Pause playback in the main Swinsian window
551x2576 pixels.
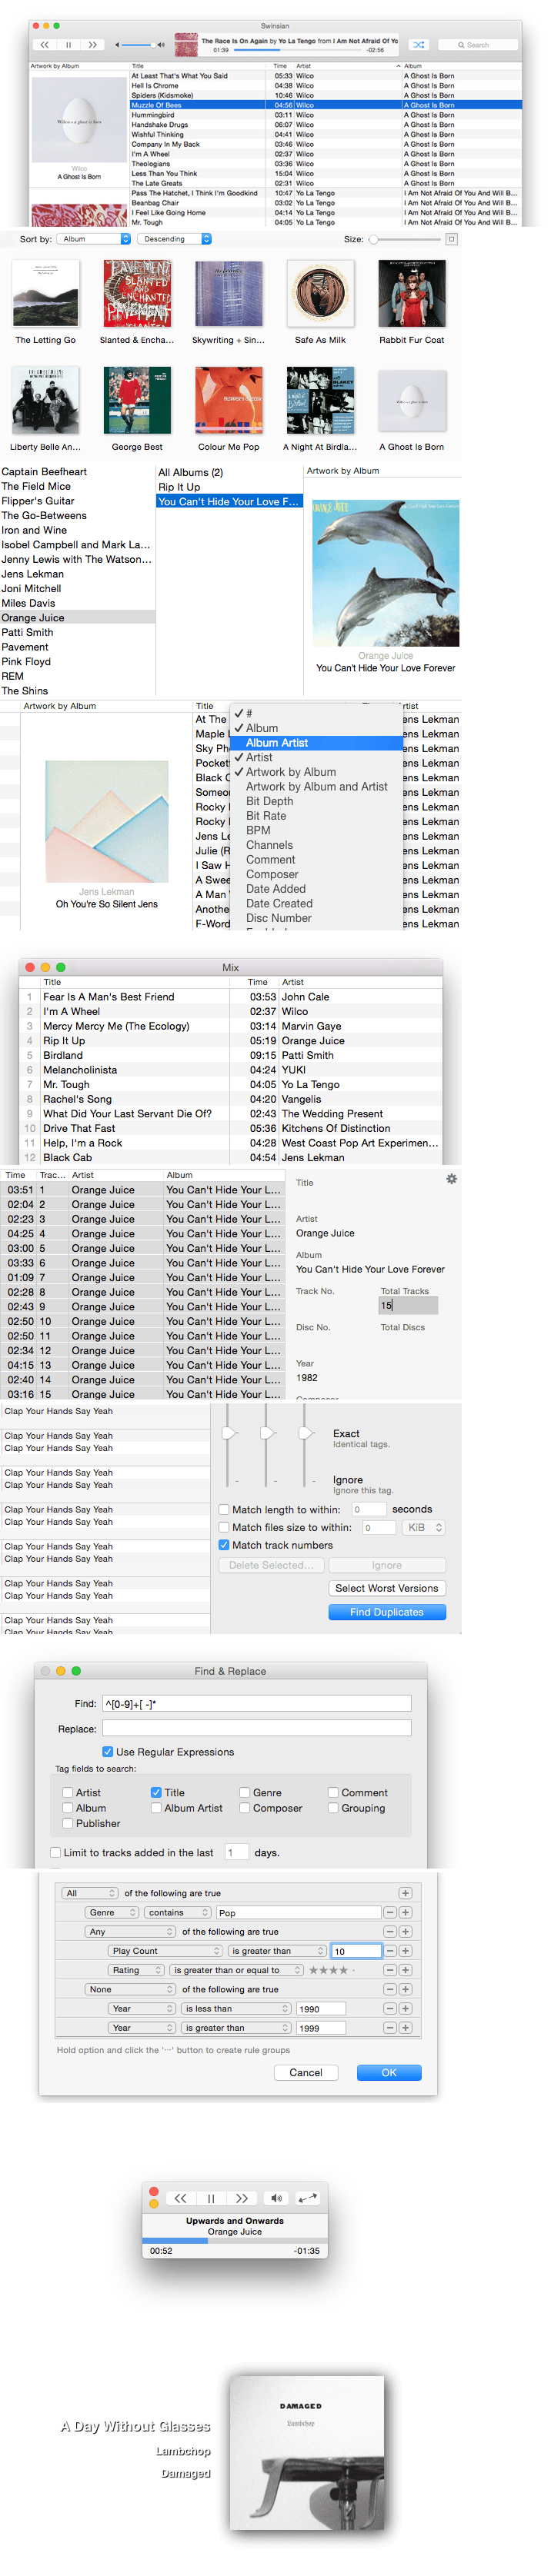(68, 44)
